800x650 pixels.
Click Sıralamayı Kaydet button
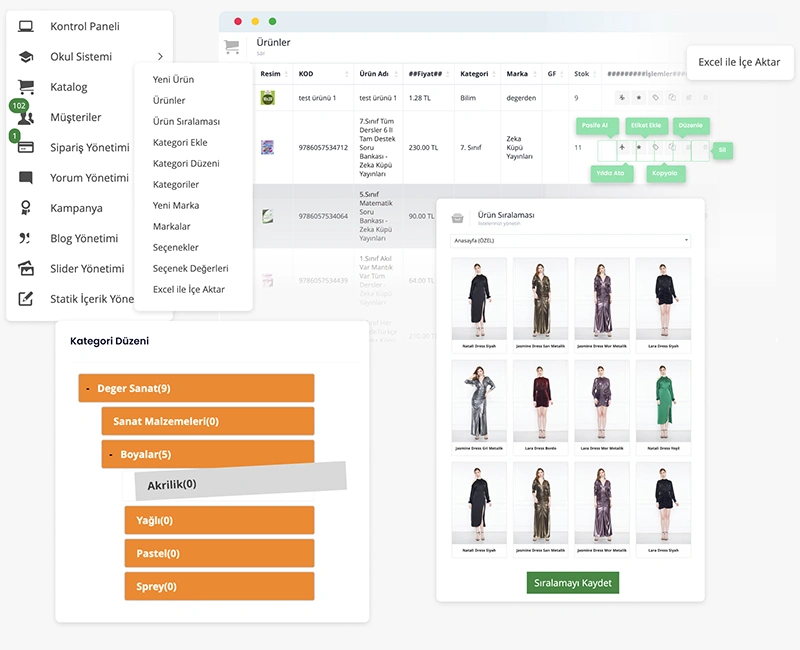click(572, 583)
